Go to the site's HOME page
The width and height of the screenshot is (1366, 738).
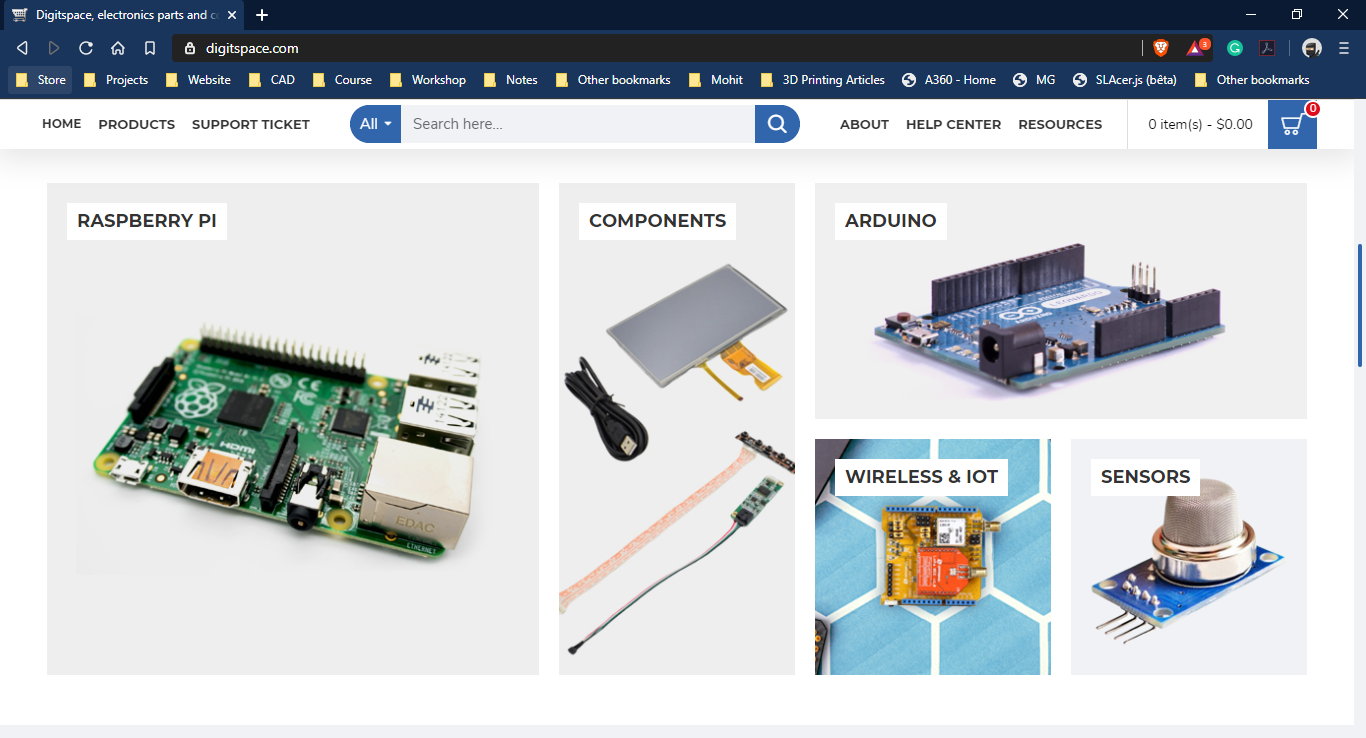tap(62, 124)
